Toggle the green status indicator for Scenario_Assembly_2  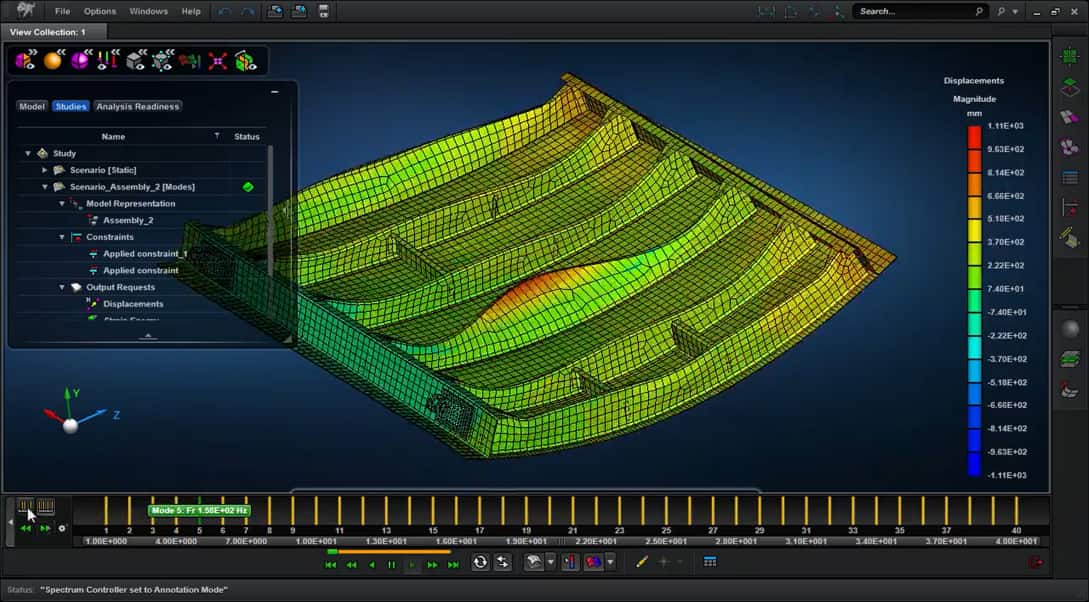(247, 187)
